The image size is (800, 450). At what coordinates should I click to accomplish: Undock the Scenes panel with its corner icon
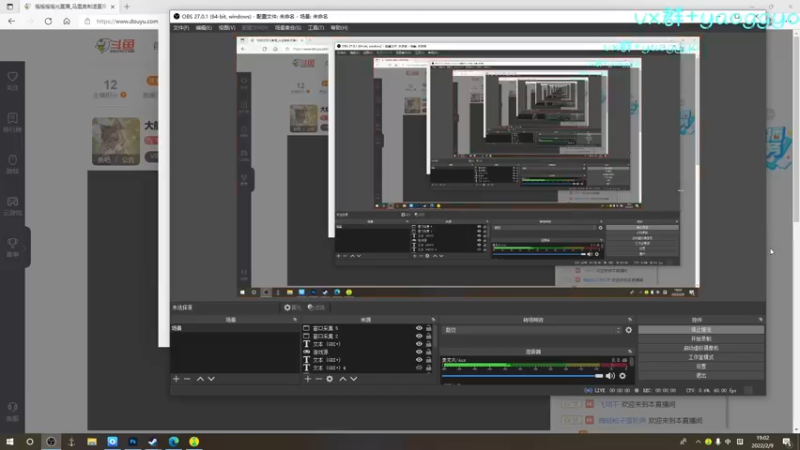click(x=295, y=320)
